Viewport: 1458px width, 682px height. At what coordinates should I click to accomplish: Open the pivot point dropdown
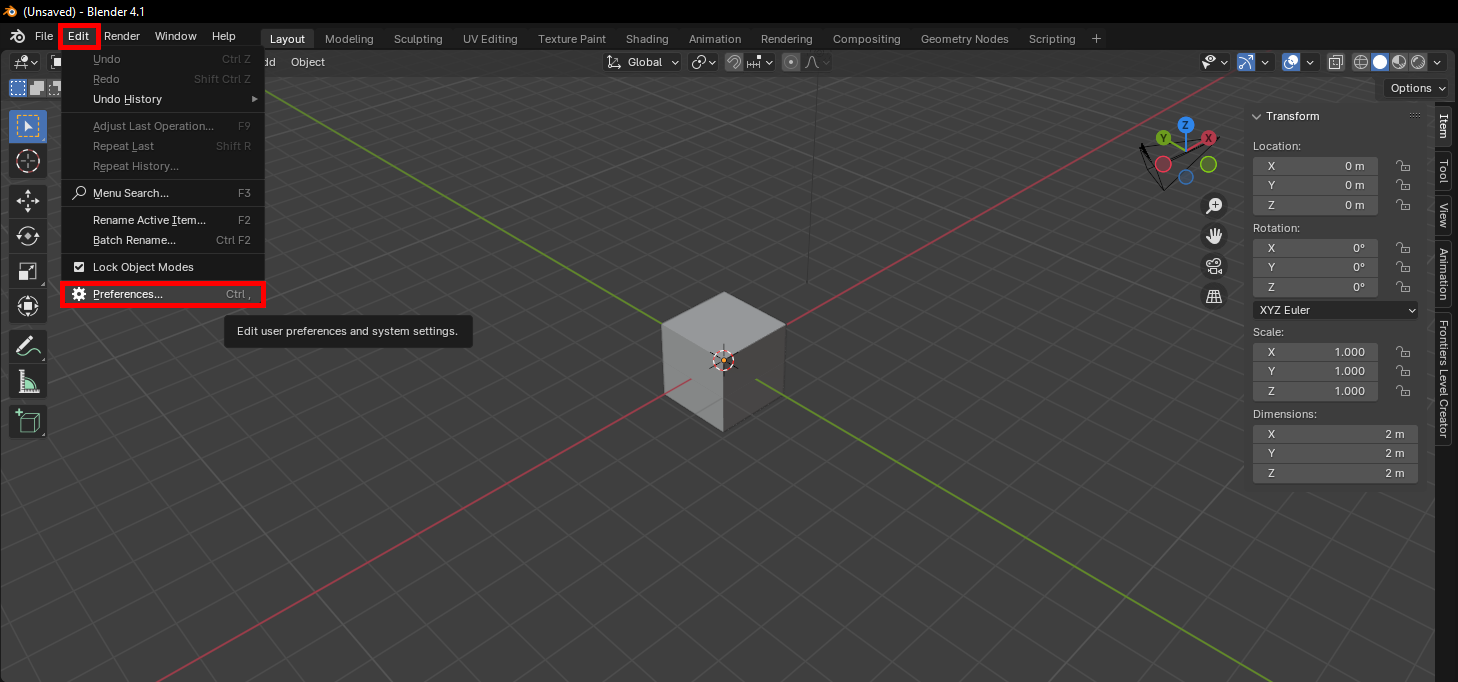704,62
